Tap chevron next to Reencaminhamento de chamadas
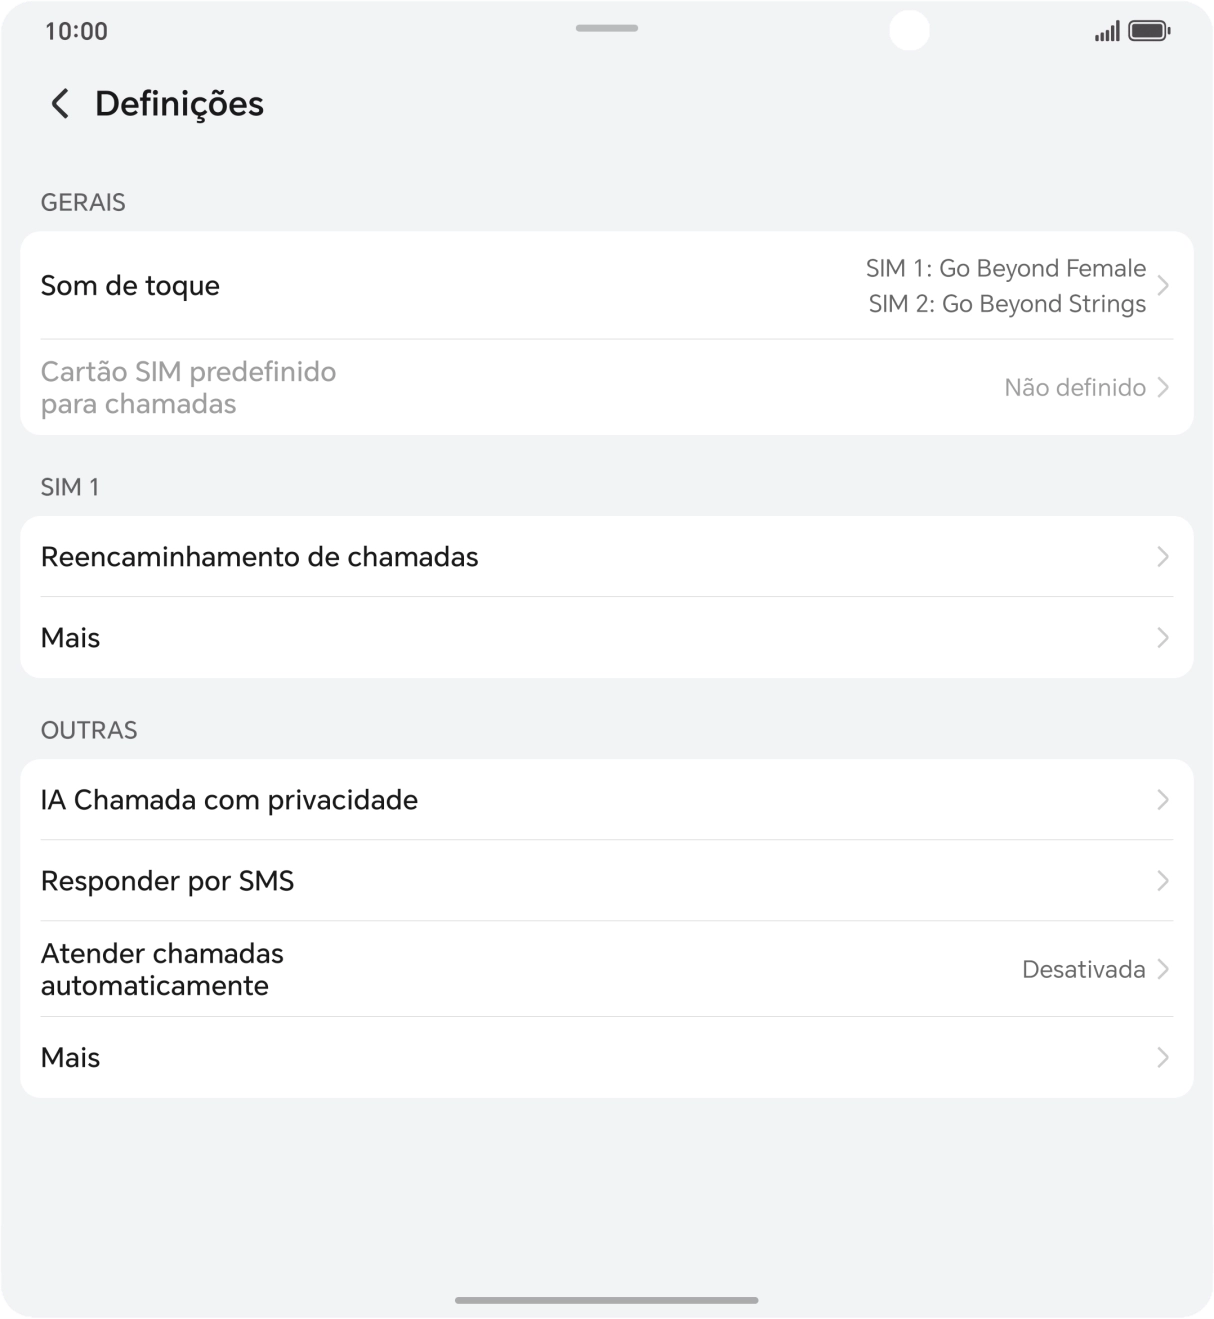 tap(1163, 557)
